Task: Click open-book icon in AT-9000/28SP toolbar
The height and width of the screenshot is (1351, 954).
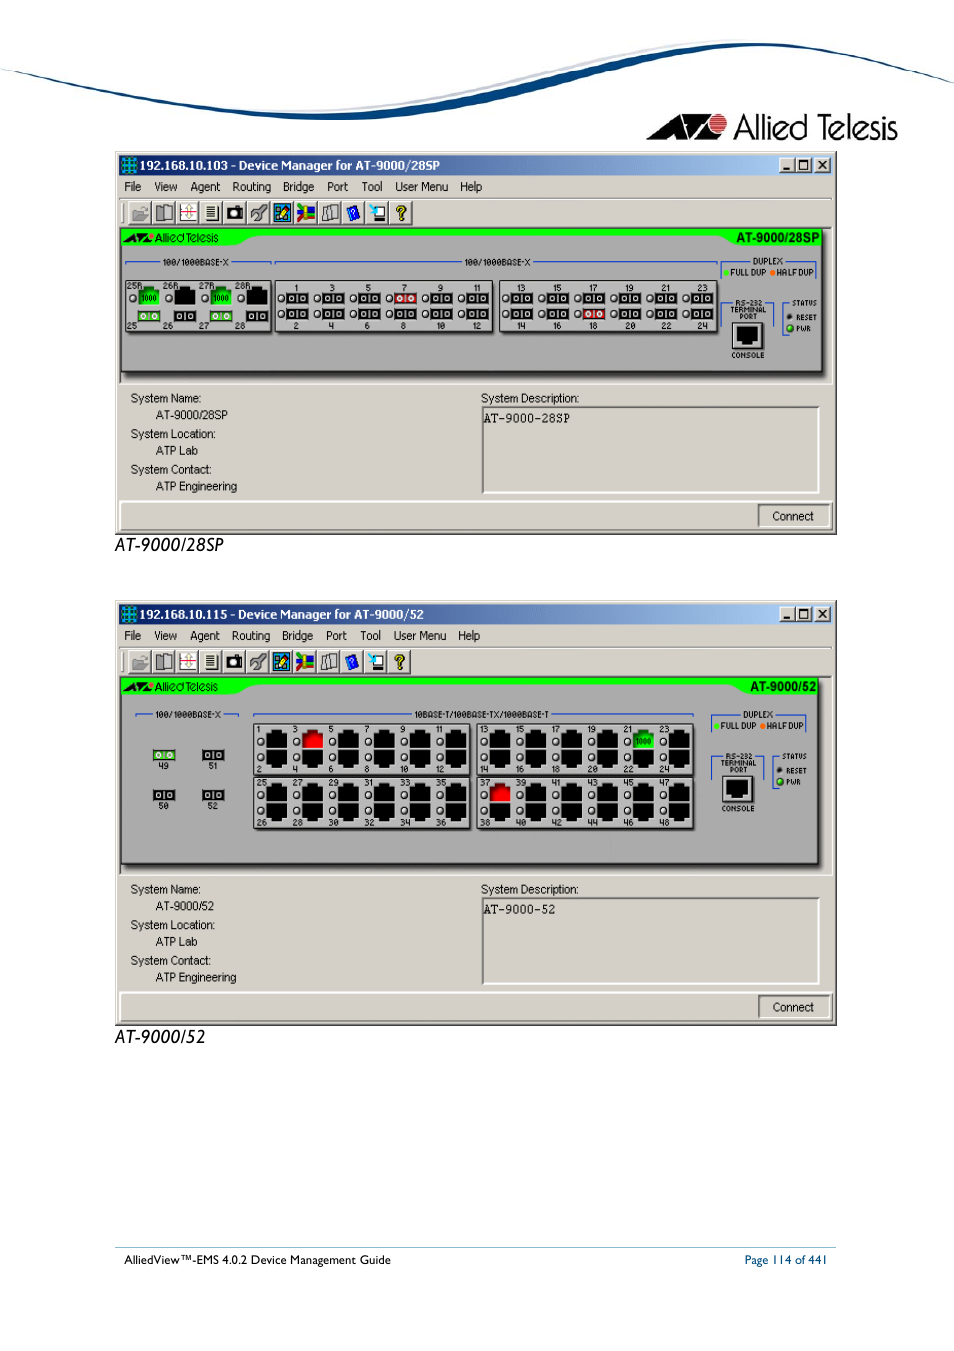Action: [x=164, y=213]
